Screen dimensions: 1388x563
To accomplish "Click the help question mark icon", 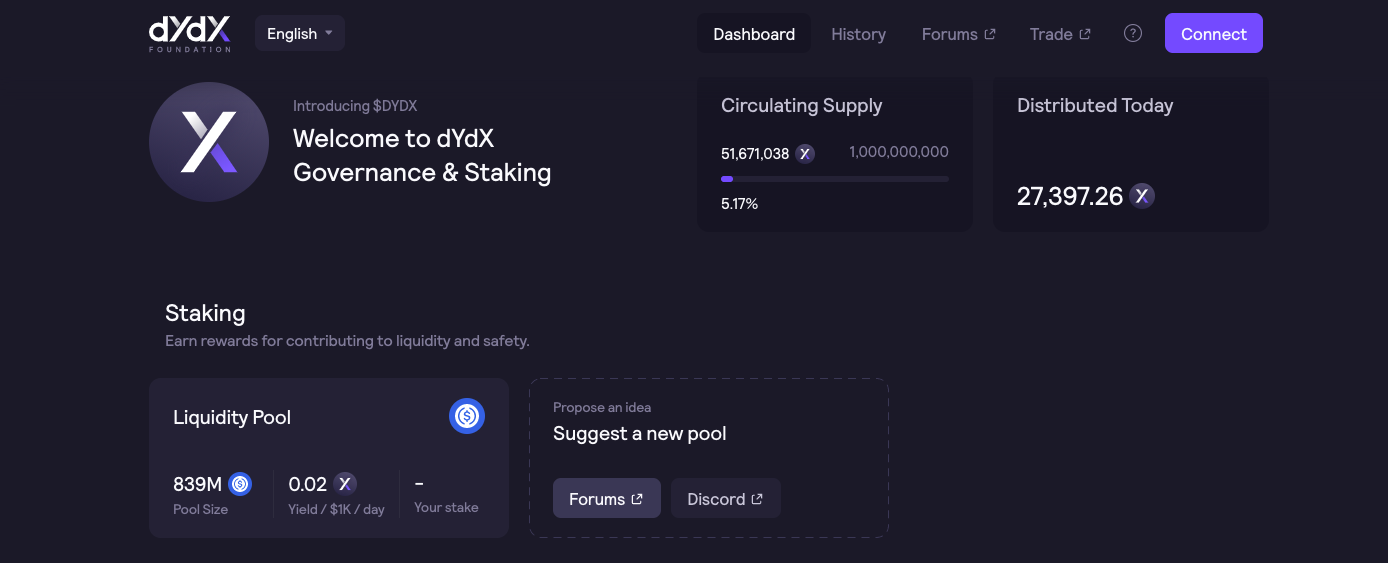I will (x=1133, y=33).
